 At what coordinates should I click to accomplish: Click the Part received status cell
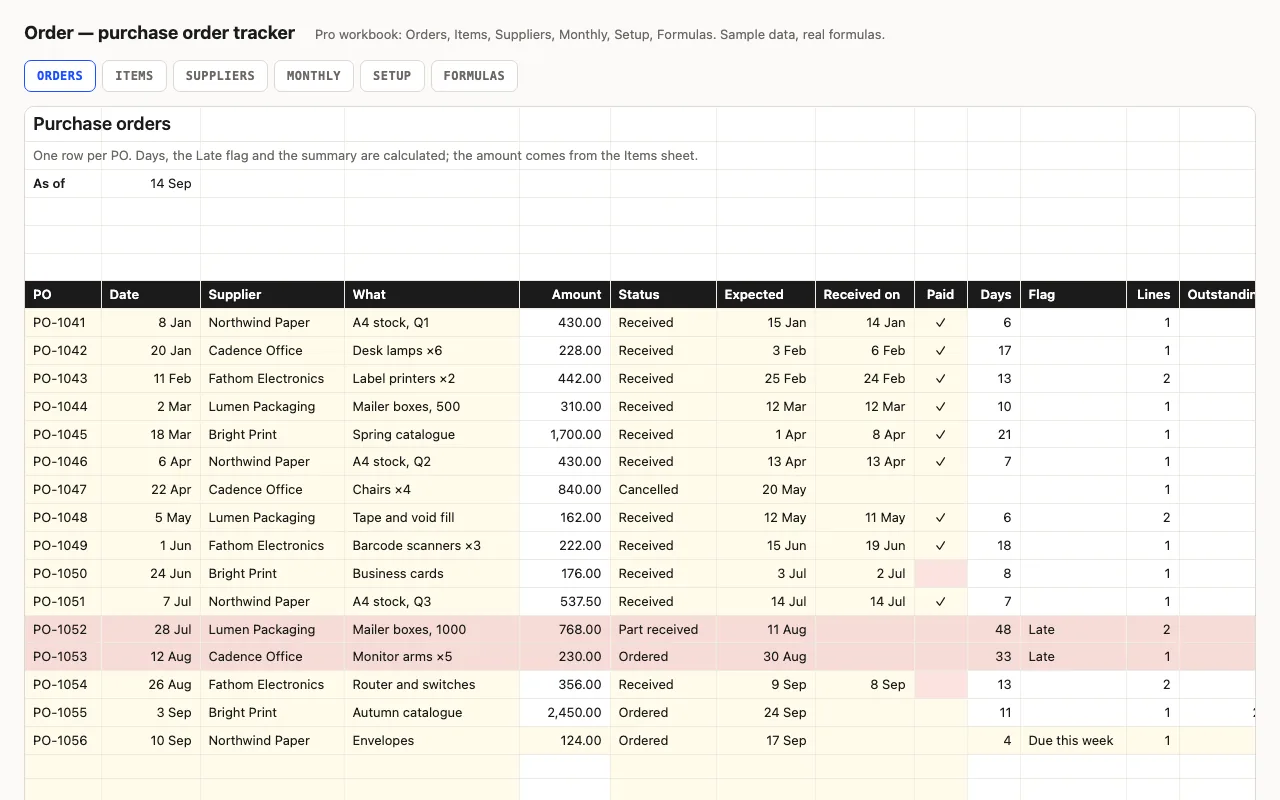coord(663,630)
